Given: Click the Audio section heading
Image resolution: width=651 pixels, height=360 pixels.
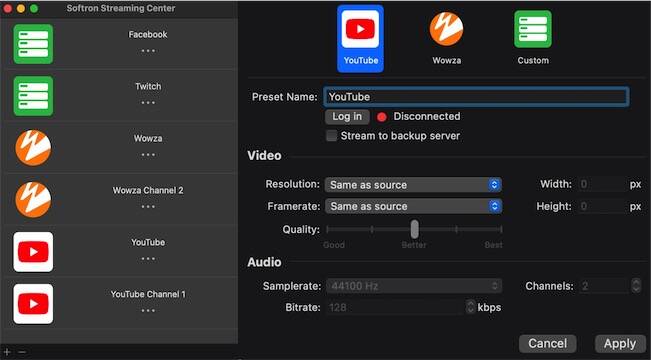Looking at the screenshot, I should [264, 262].
